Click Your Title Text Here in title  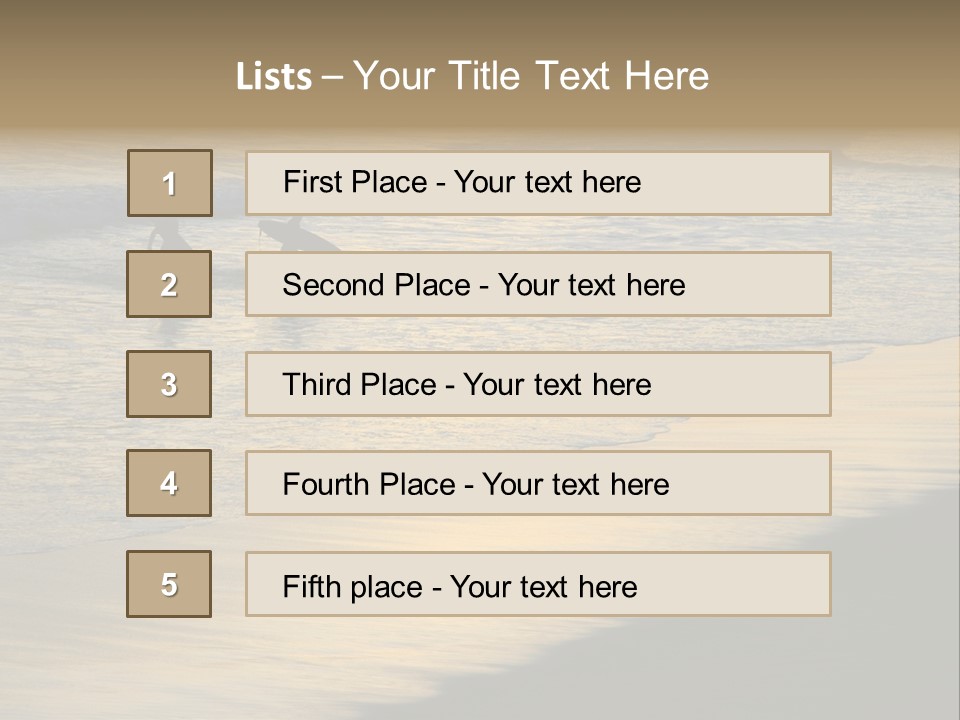tap(531, 76)
